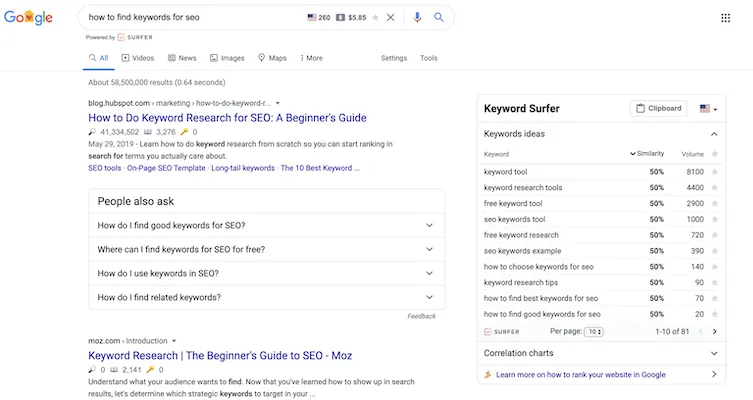
Task: Click the arrow beside the Learn more link
Action: tap(714, 375)
